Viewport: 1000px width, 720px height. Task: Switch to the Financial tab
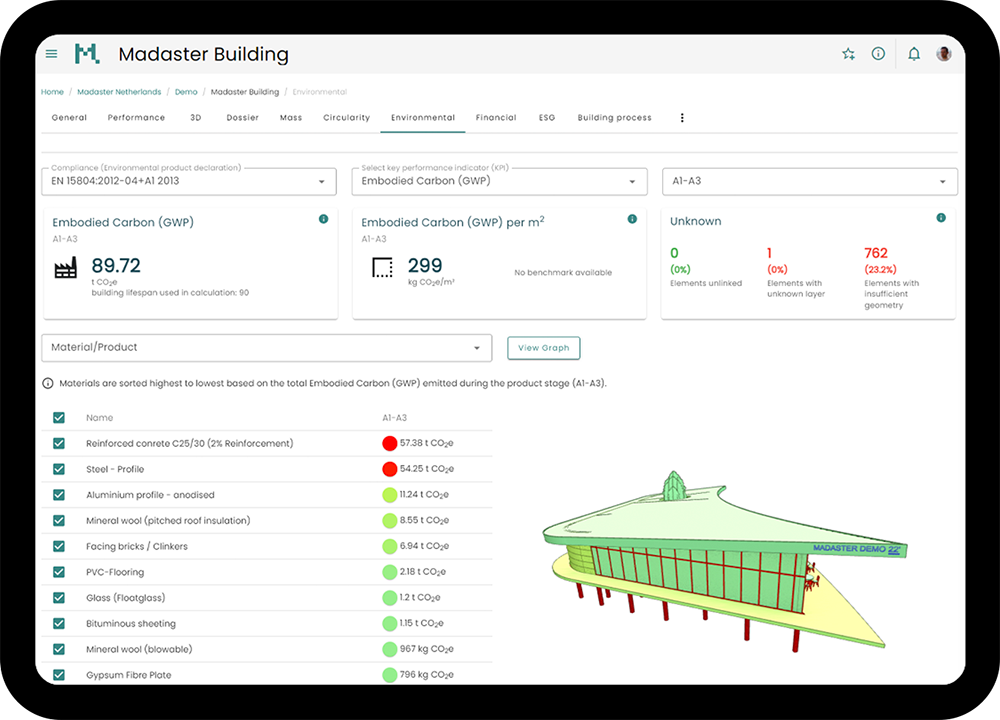click(496, 118)
